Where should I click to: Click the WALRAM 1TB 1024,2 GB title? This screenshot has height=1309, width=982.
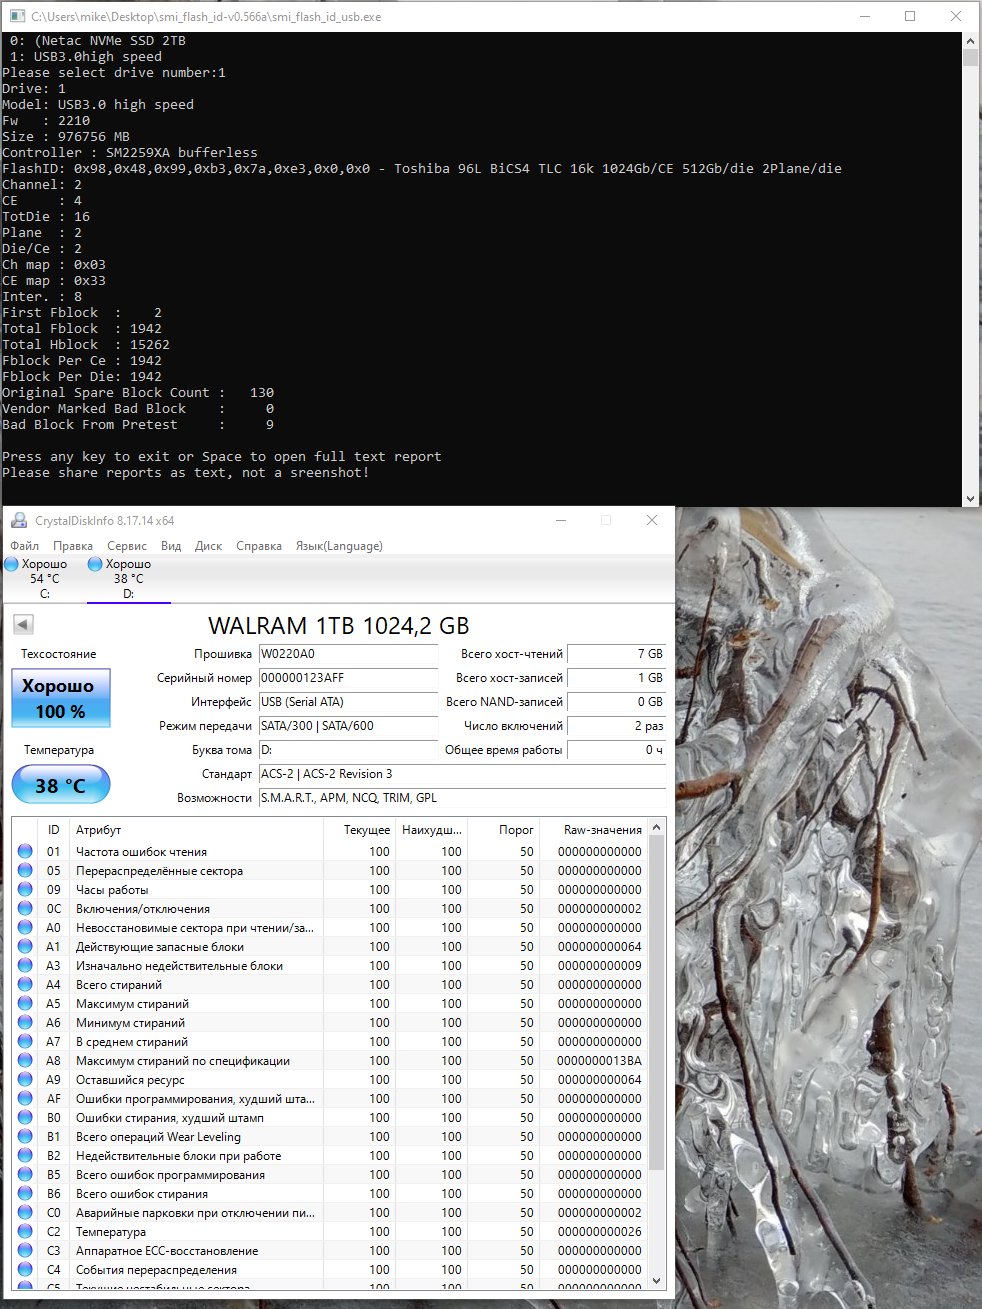[x=338, y=626]
